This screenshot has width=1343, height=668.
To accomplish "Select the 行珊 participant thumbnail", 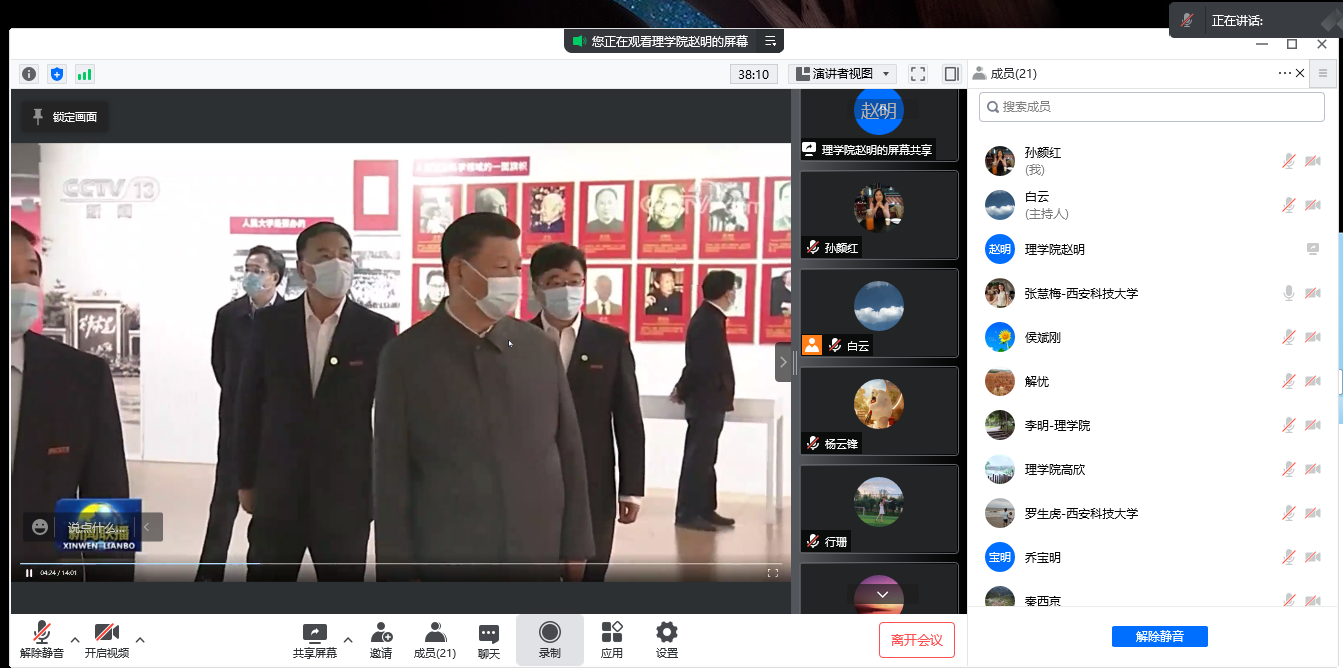I will click(879, 509).
